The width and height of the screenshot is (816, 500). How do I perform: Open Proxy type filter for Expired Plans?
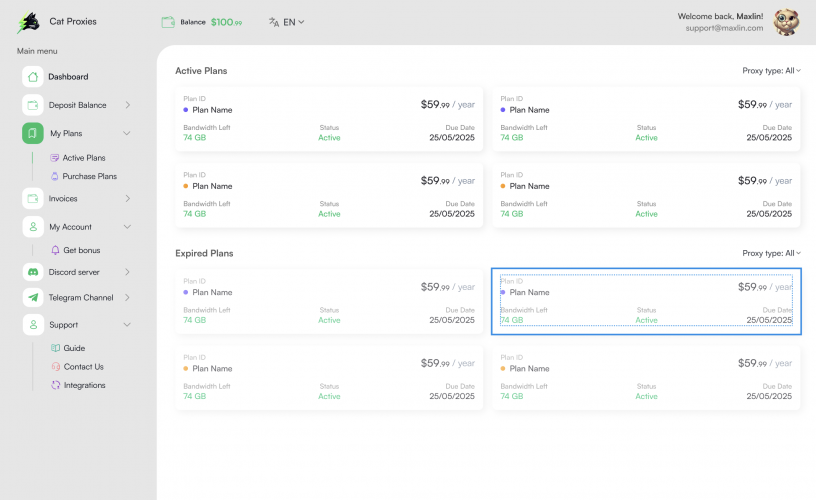coord(771,253)
